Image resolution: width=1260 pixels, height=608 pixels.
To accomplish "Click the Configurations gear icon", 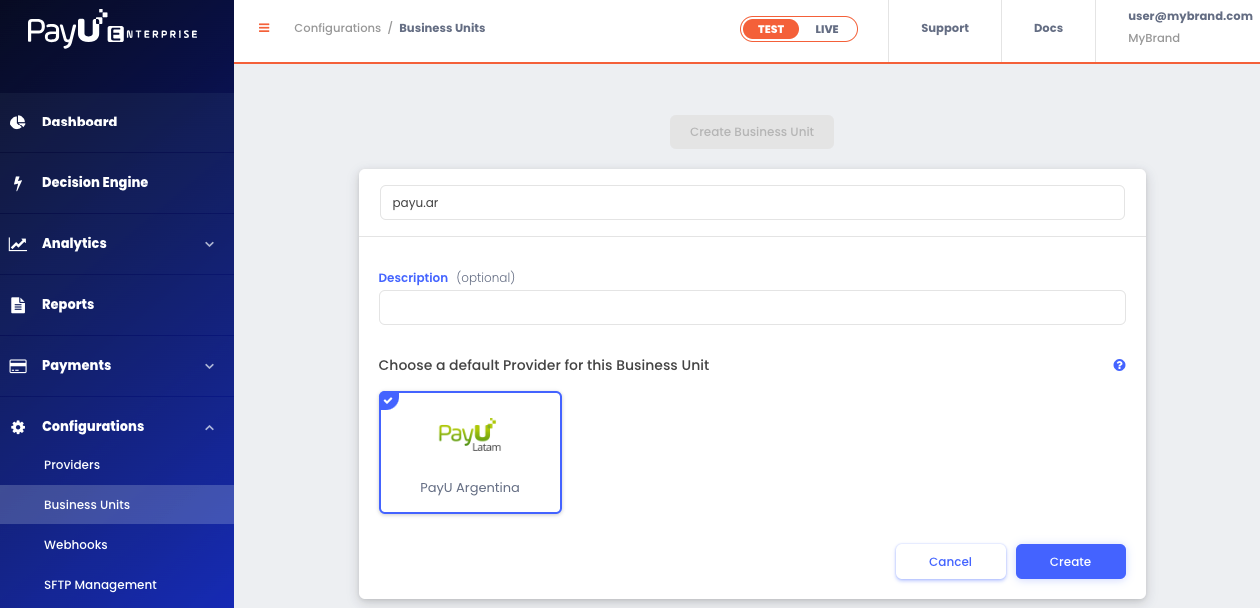I will (18, 427).
